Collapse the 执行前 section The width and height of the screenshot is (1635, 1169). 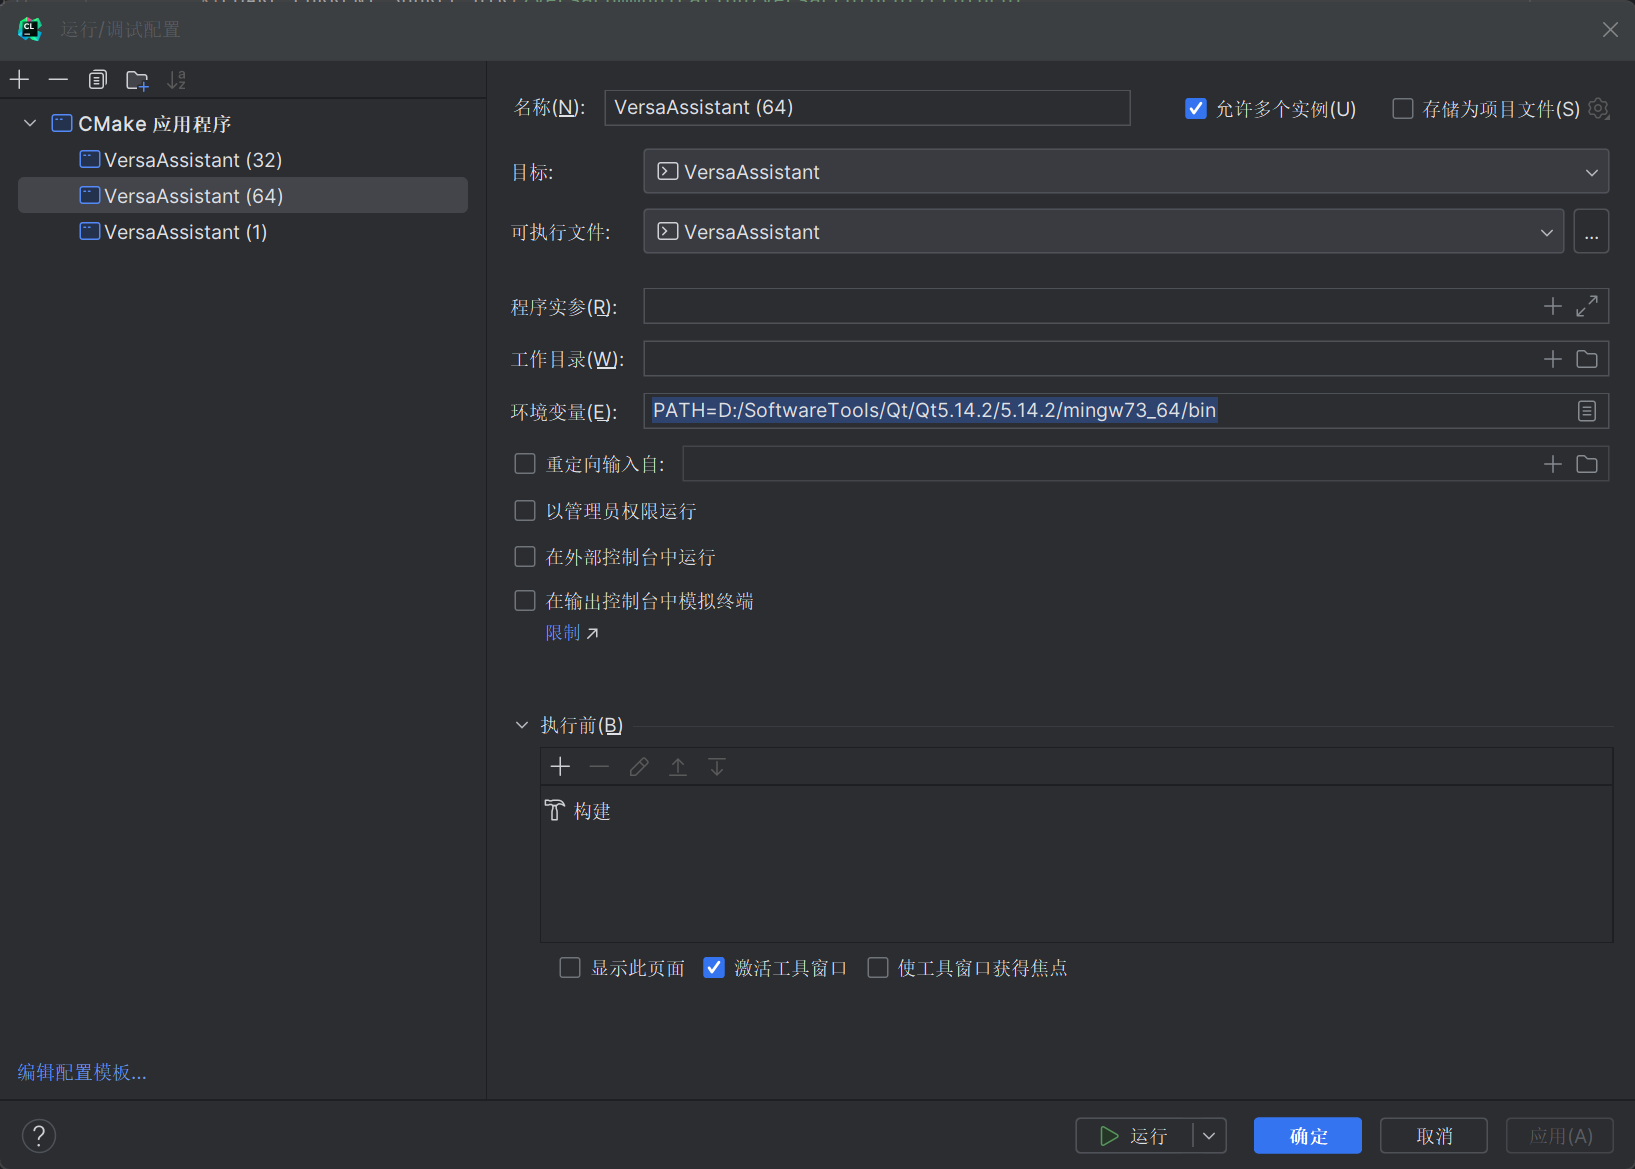tap(522, 725)
